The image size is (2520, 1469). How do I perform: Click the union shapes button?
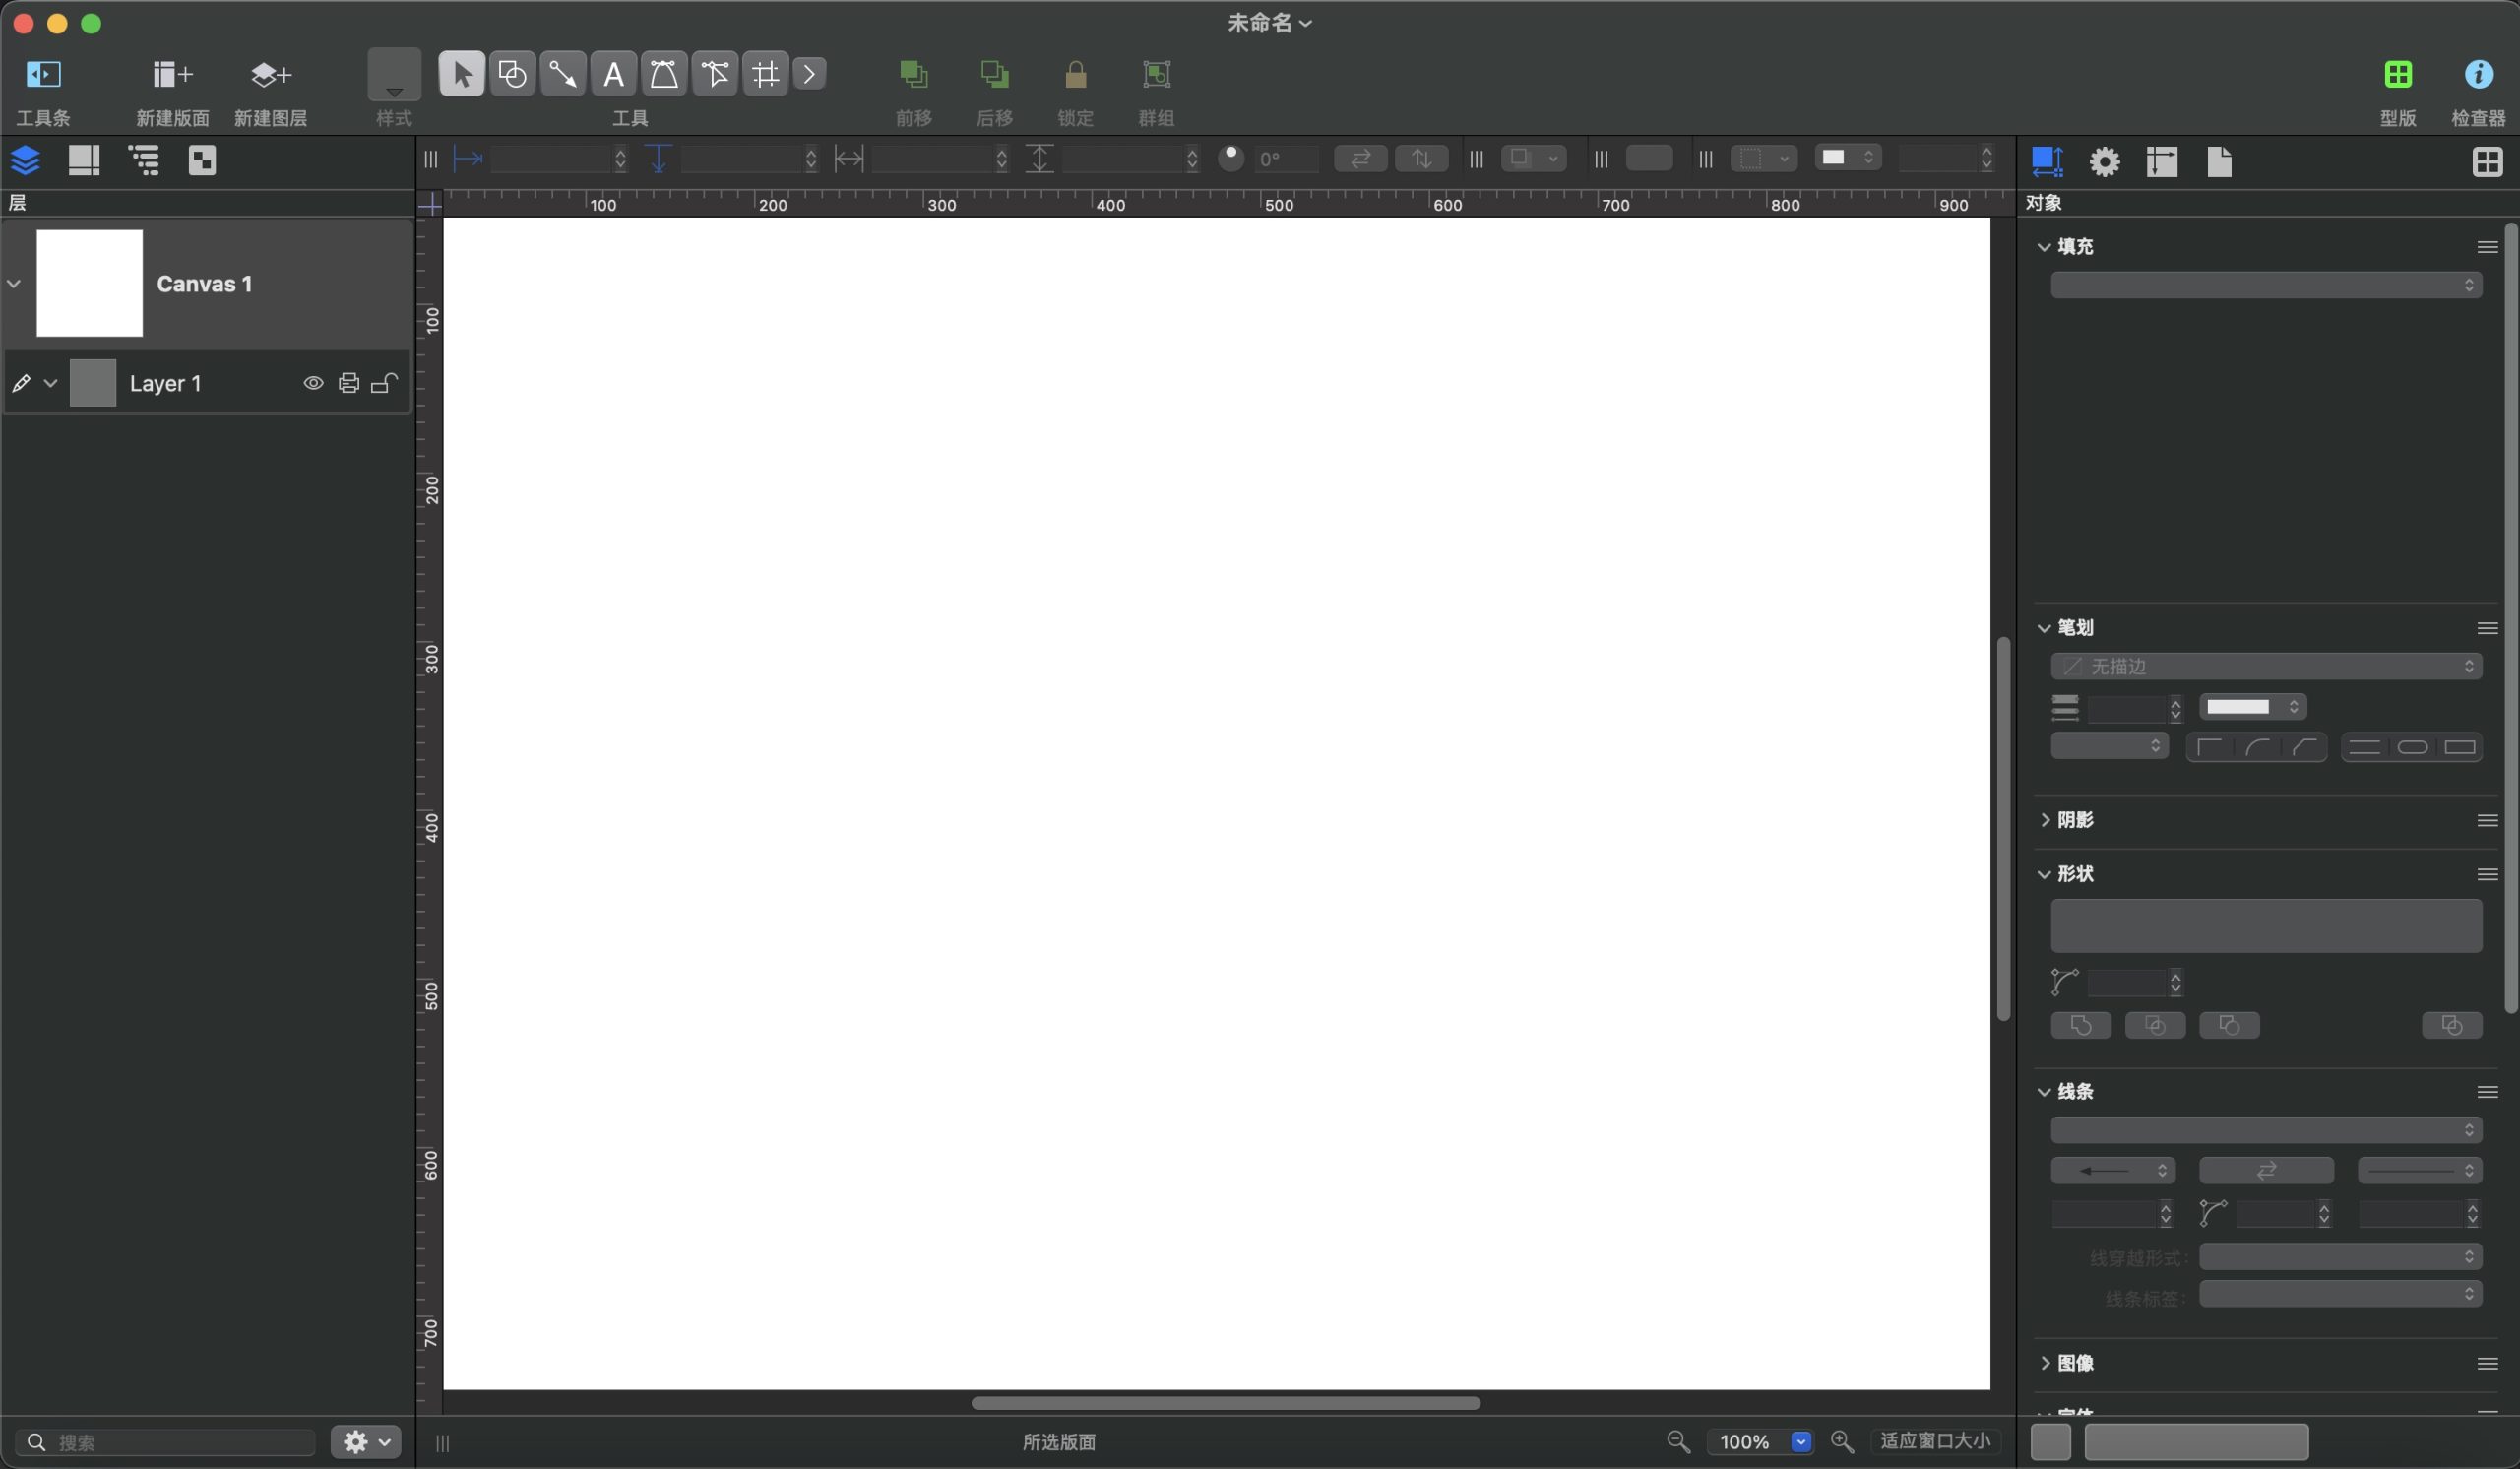click(x=2081, y=1025)
